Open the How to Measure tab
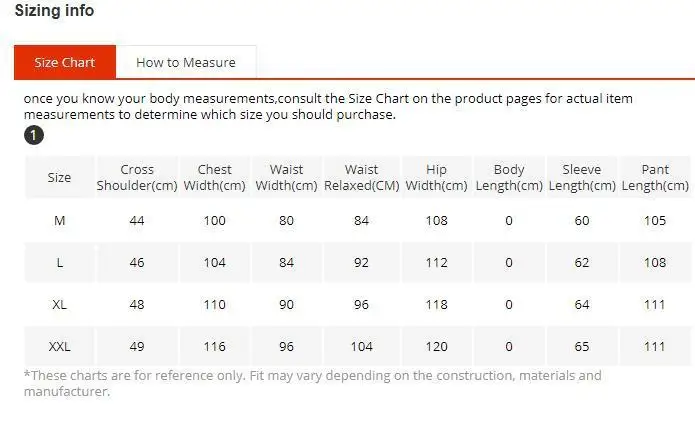The height and width of the screenshot is (436, 695). pos(186,62)
